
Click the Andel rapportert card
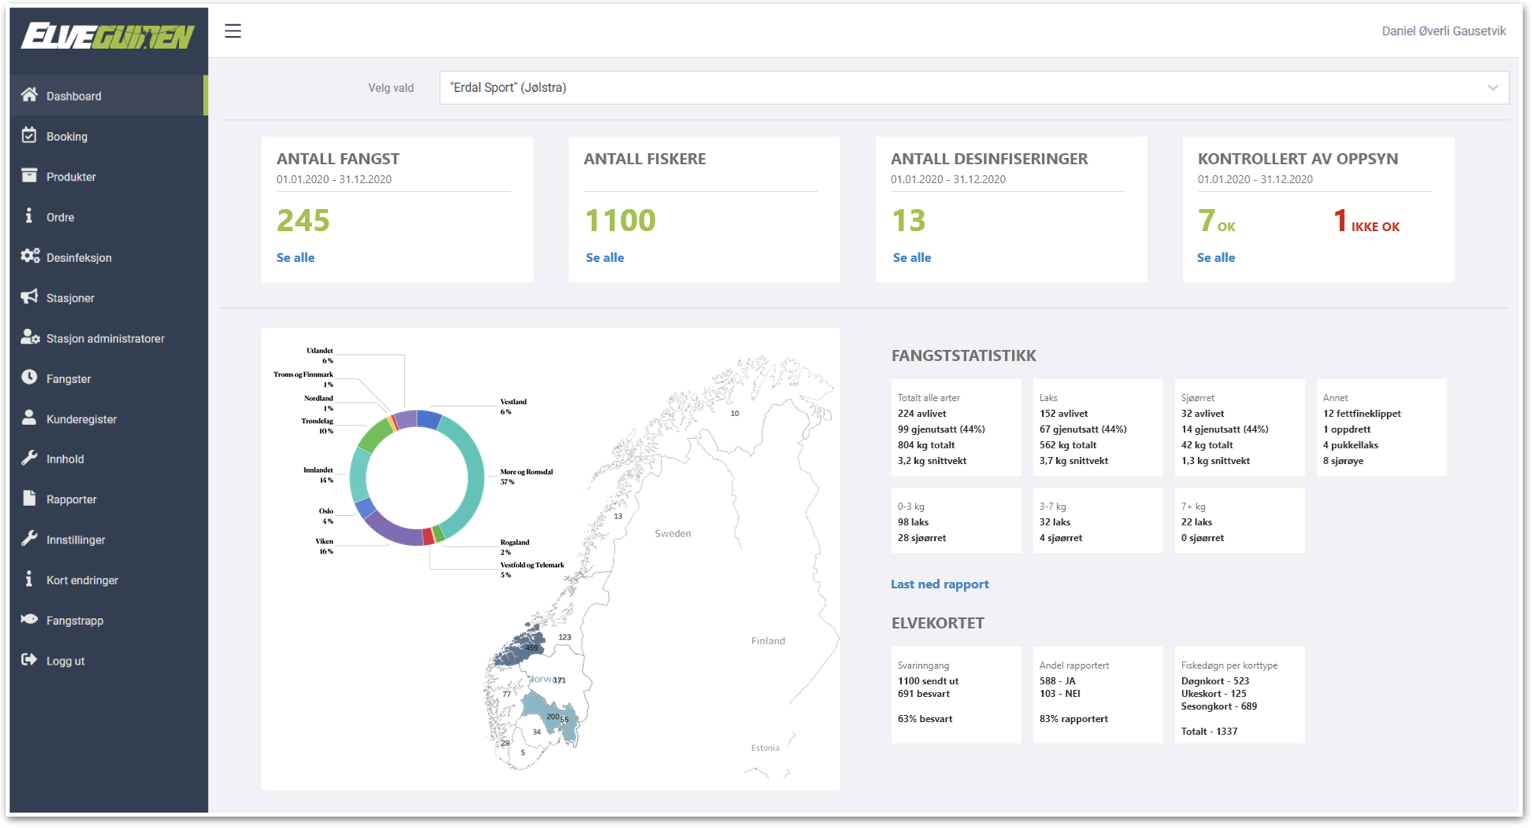click(x=1098, y=695)
